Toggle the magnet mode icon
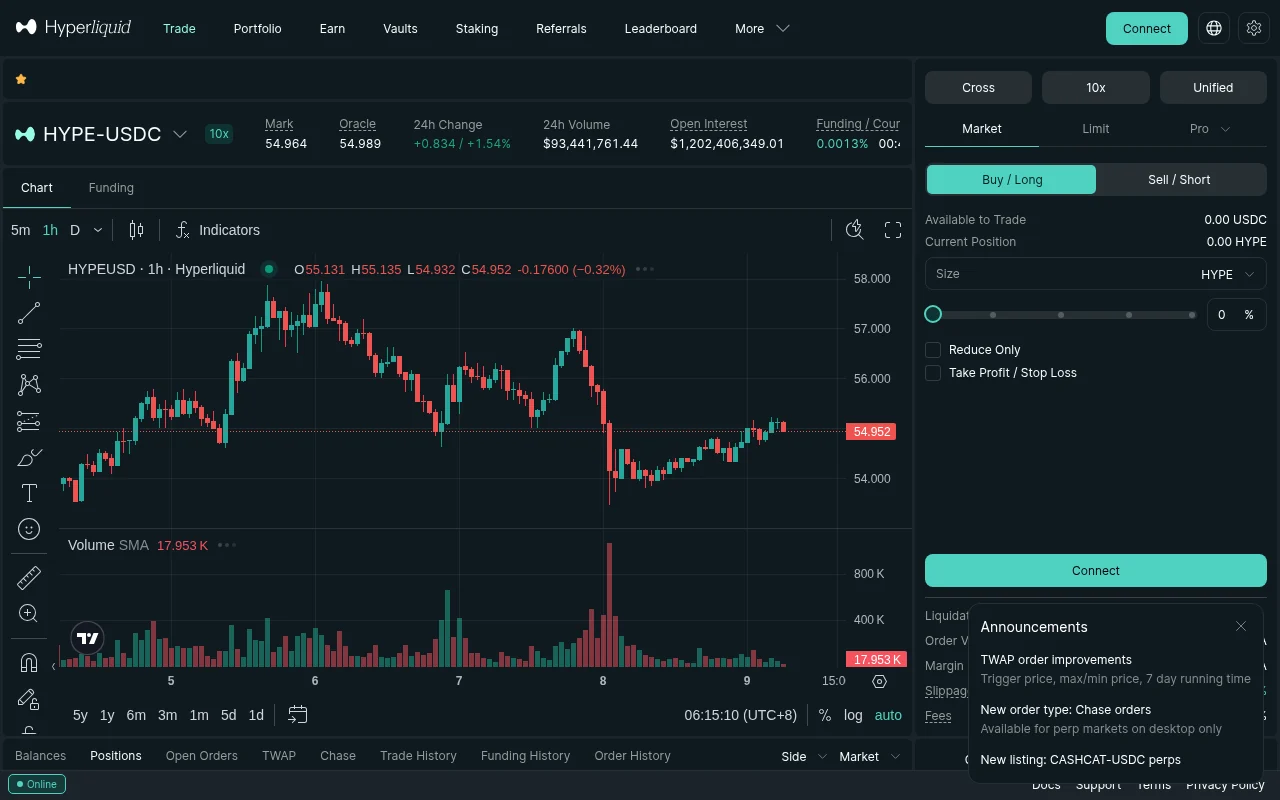Screen dimensions: 1280x800 click(29, 663)
